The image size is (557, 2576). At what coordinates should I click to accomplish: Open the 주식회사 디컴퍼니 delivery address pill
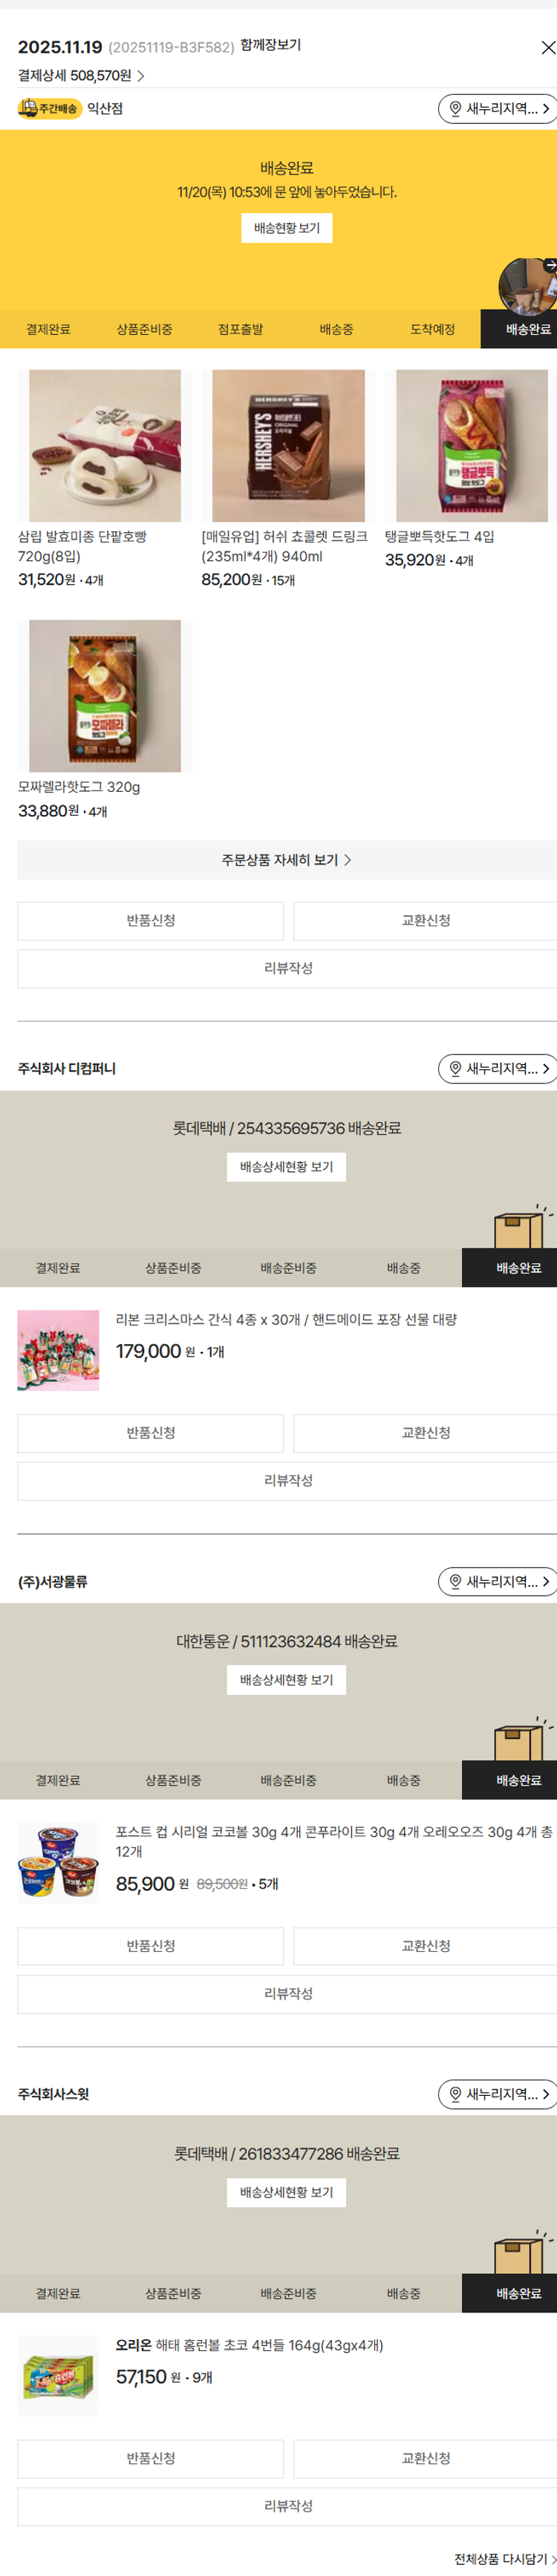click(x=498, y=1068)
